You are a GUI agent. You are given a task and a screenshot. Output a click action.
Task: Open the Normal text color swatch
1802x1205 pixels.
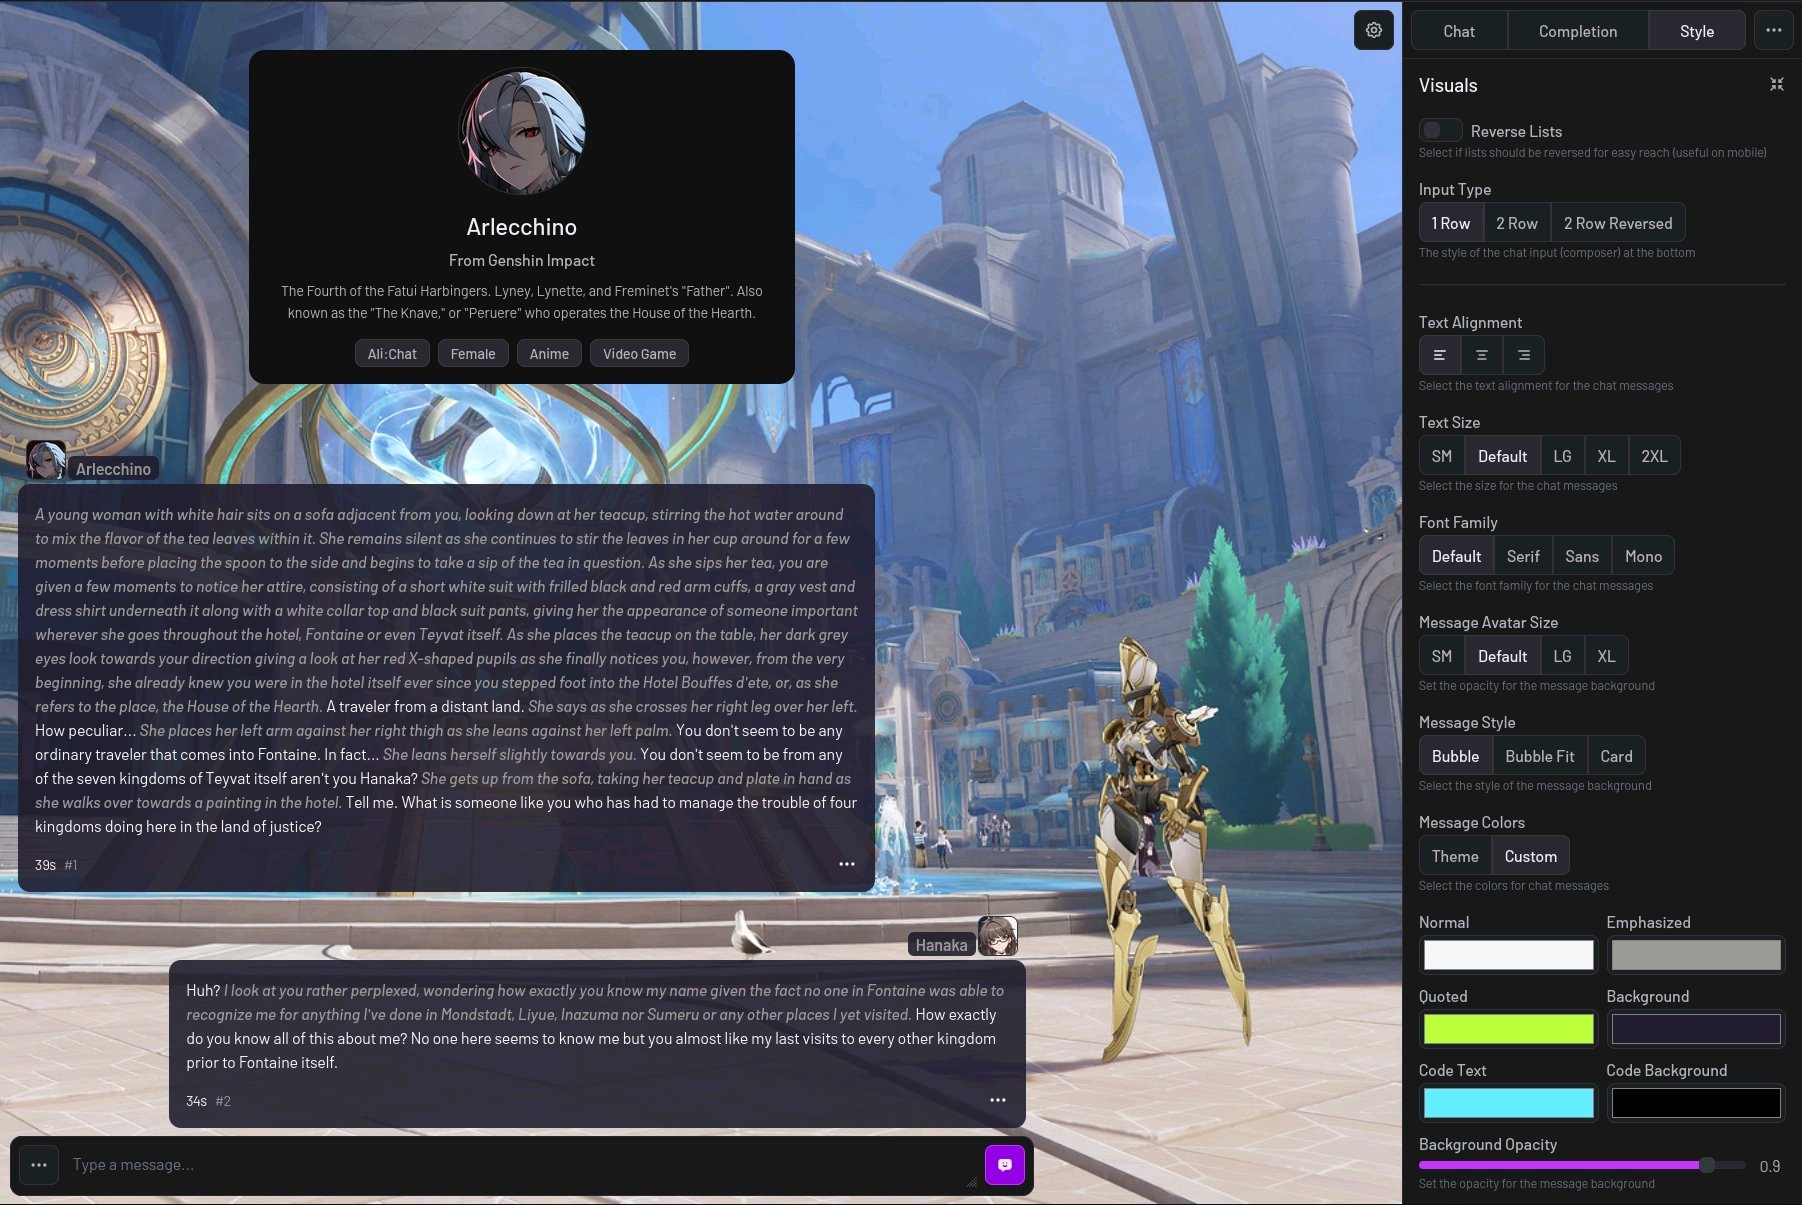tap(1508, 955)
